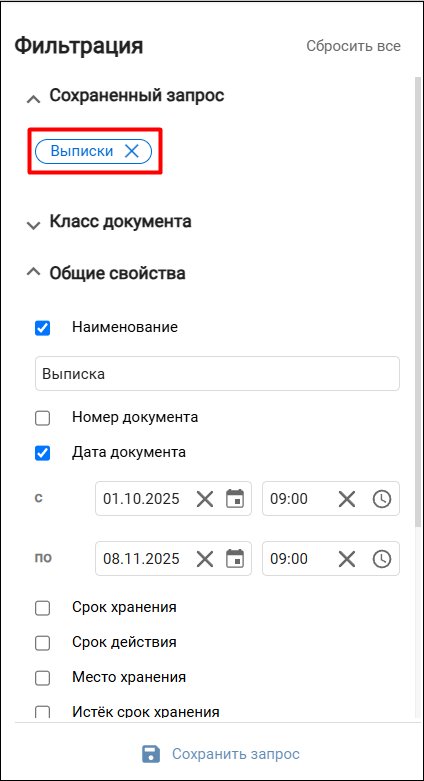Tick the Срок хранения checkbox
424x781 pixels.
[42, 608]
